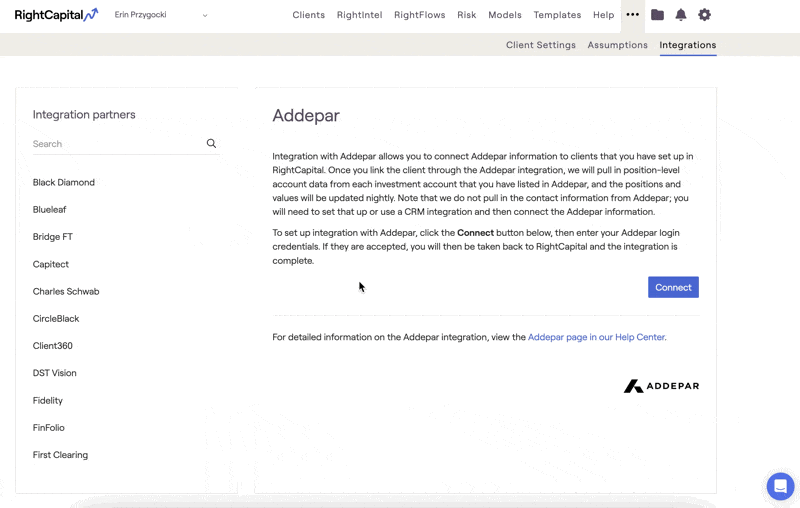Image resolution: width=800 pixels, height=508 pixels.
Task: Open Addepar page in Help Center link
Action: click(596, 337)
